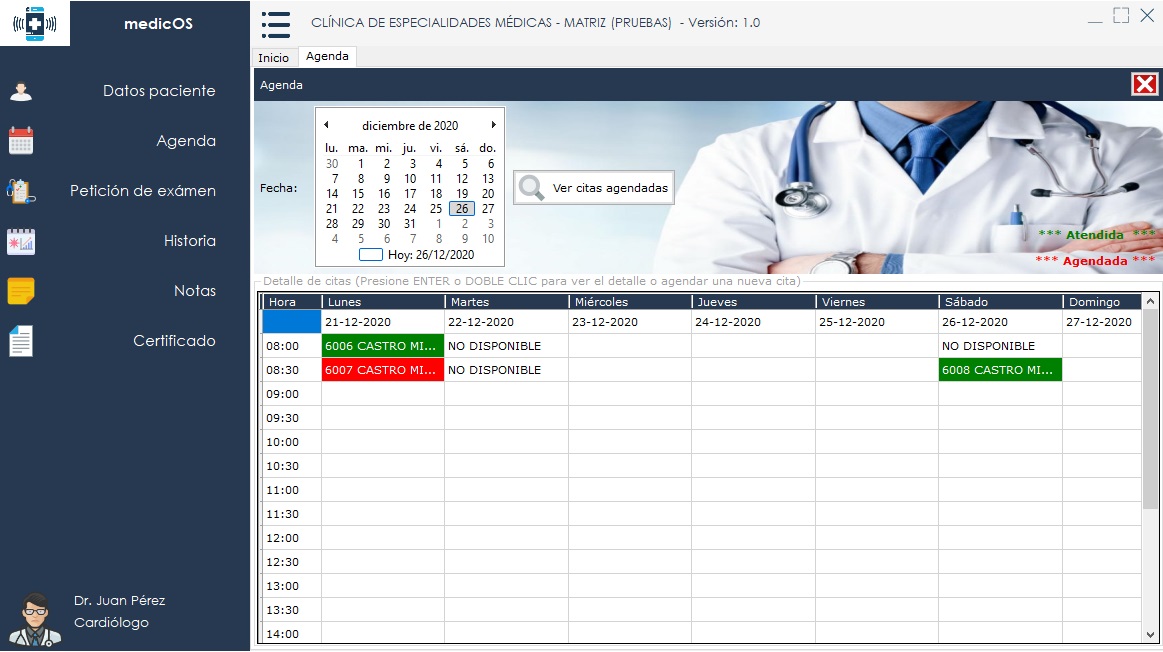
Task: Select the Agenda tab
Action: [327, 57]
